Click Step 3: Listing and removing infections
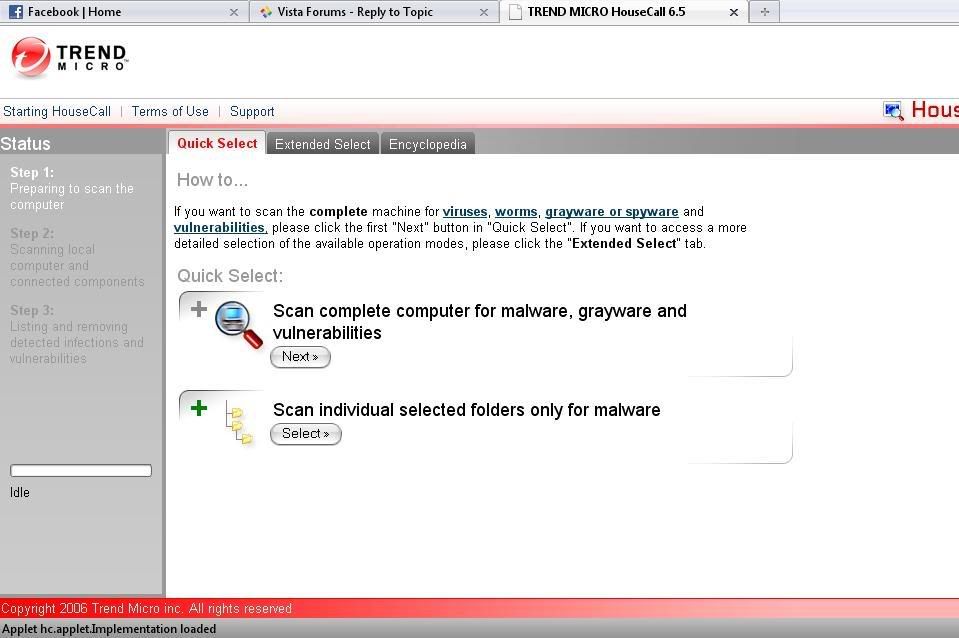The width and height of the screenshot is (959, 638). click(x=76, y=334)
